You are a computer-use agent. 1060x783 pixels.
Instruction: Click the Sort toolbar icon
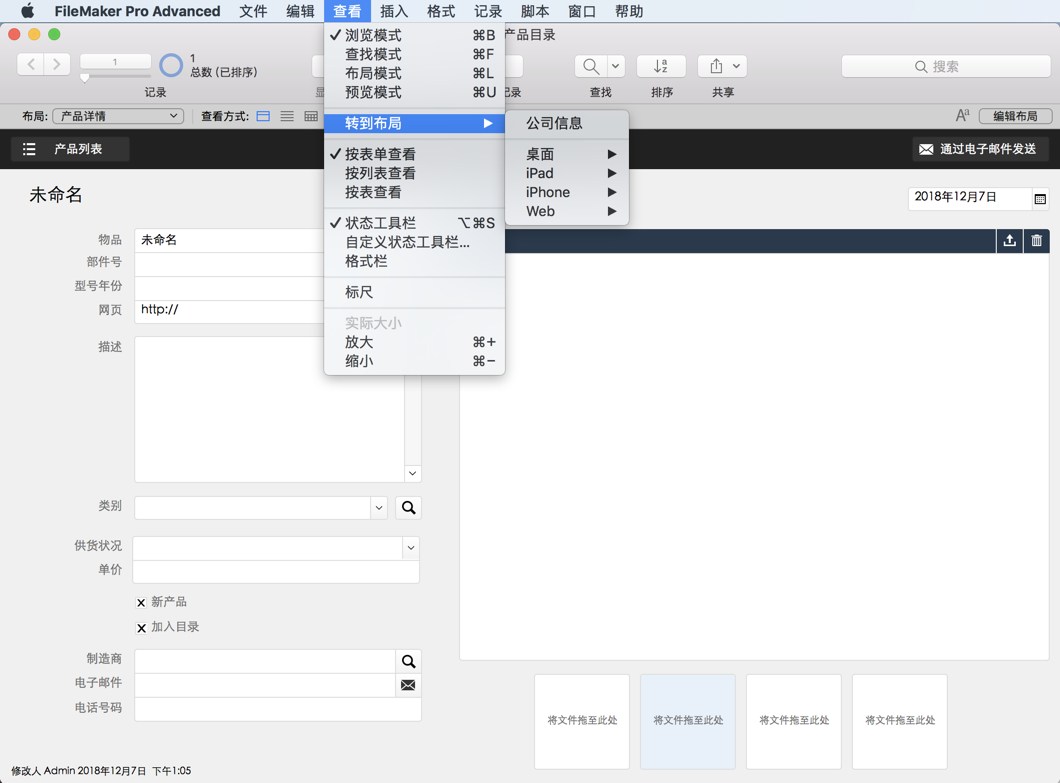point(661,66)
